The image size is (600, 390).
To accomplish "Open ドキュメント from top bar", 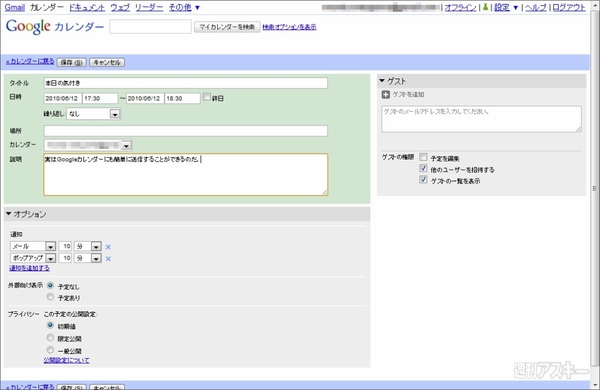I will click(87, 7).
